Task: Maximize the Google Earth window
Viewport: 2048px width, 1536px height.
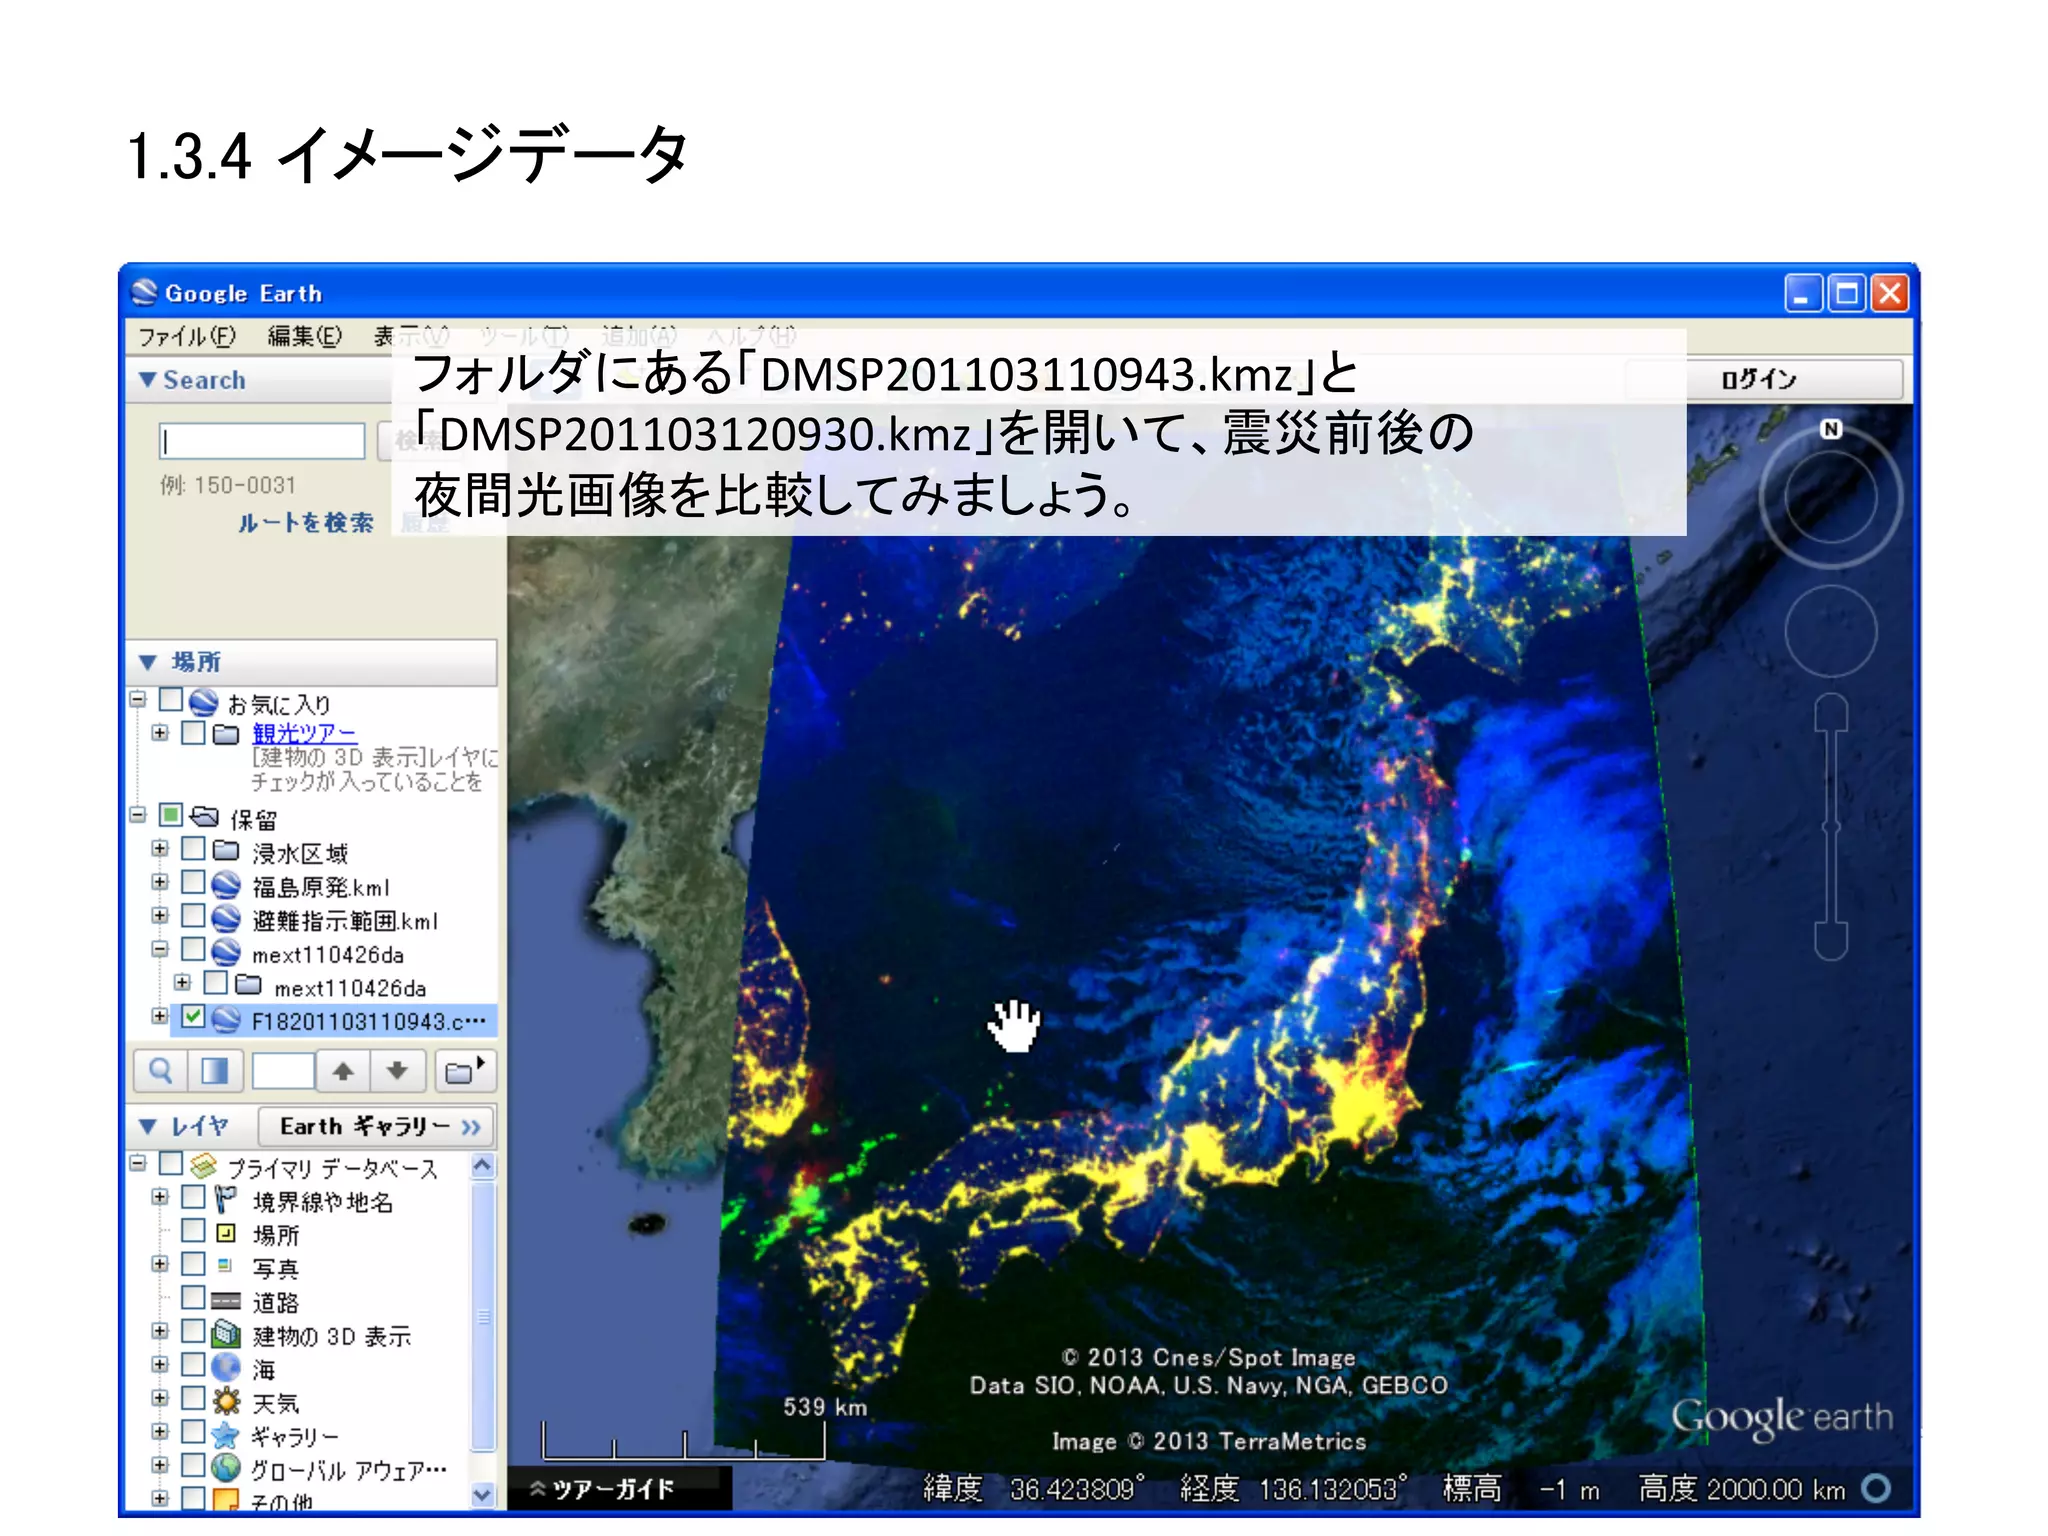Action: coord(1846,294)
